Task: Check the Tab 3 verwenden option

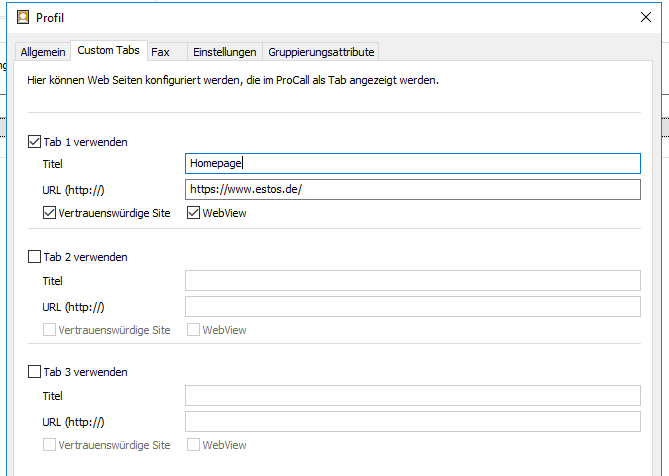Action: [x=35, y=372]
